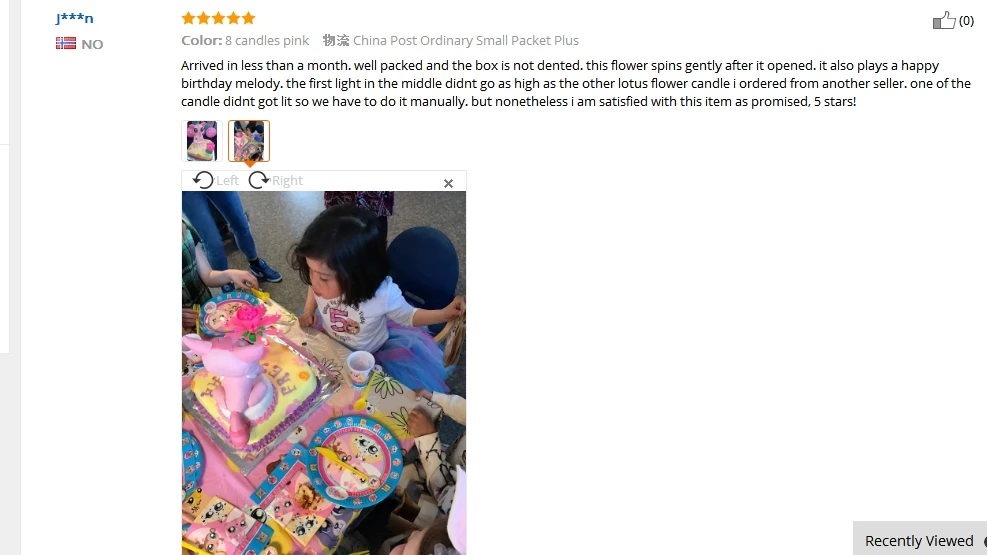Image resolution: width=987 pixels, height=555 pixels.
Task: Click the 8 candles pink color text
Action: (267, 40)
